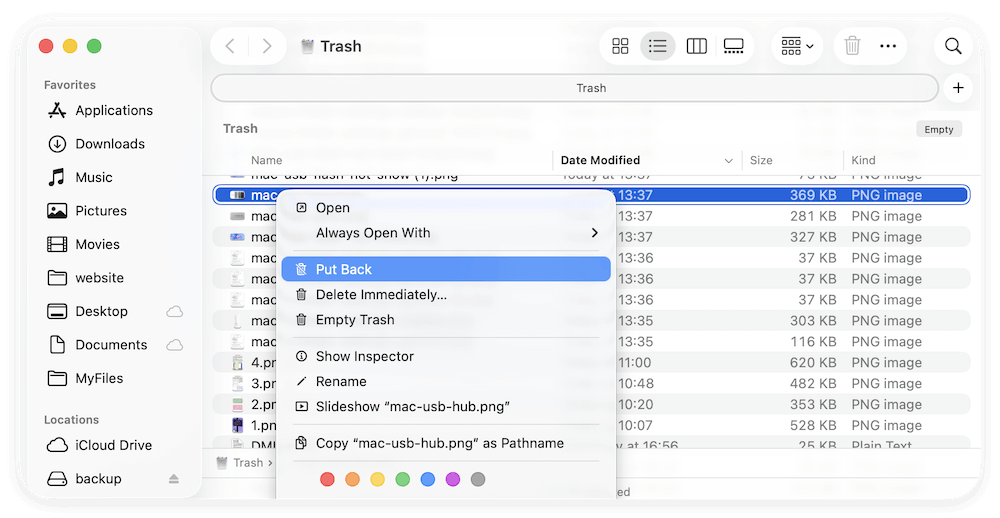Switch to column view
Screen dimensions: 1000x518
click(696, 46)
